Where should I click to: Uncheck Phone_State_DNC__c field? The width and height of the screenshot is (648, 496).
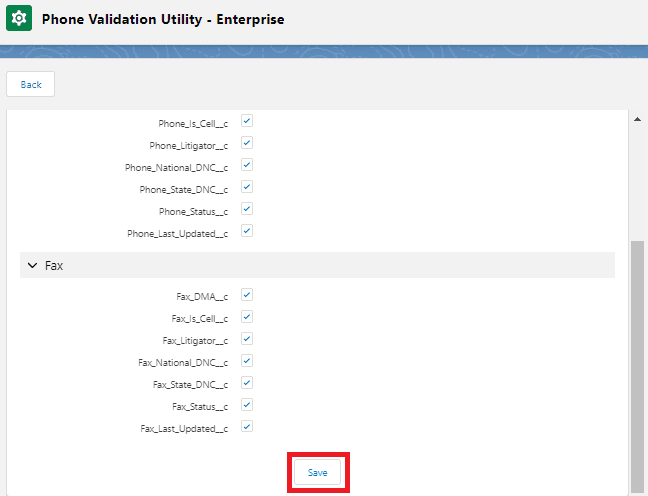(x=247, y=187)
